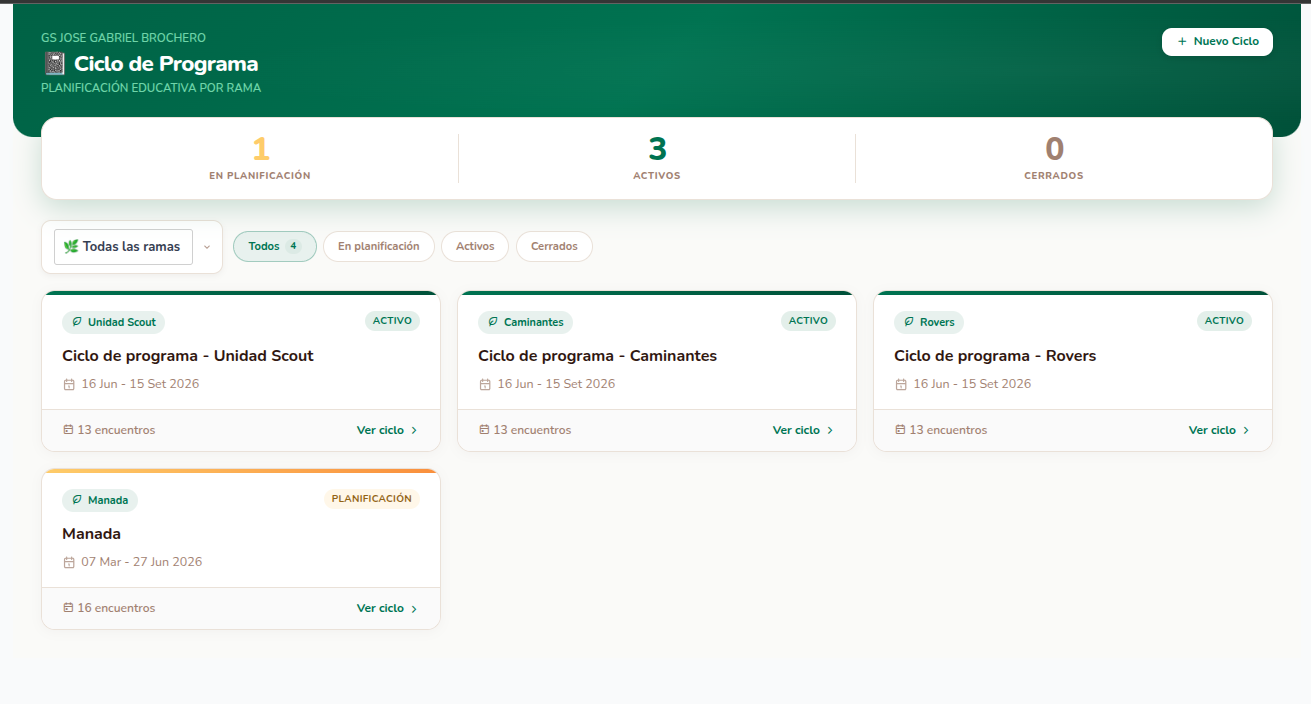Click encuentros icon in Caminantes card footer
This screenshot has width=1311, height=704.
[484, 430]
